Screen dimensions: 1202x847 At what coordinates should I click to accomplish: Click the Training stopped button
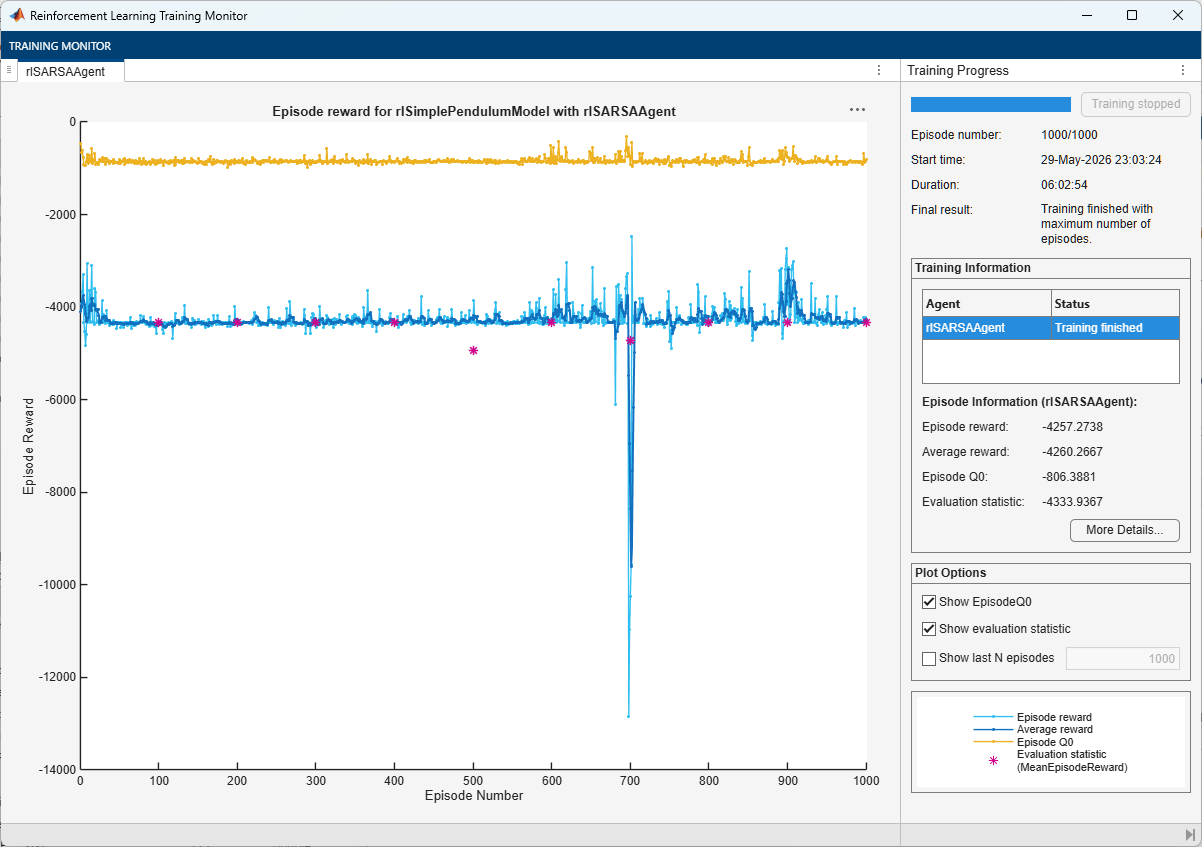[1136, 104]
